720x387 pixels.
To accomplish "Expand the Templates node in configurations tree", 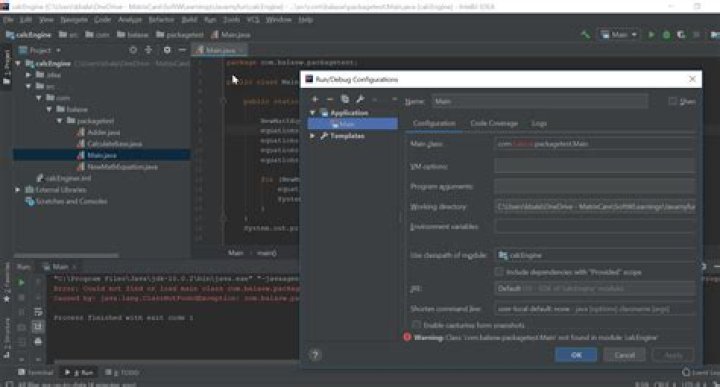I will (x=313, y=136).
